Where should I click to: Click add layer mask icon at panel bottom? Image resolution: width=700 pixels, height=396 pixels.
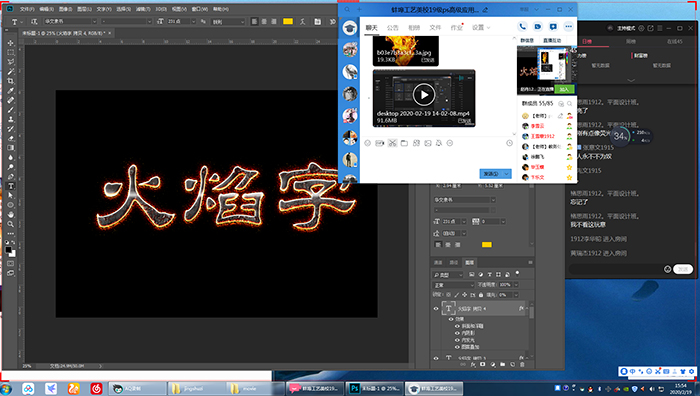click(x=483, y=365)
